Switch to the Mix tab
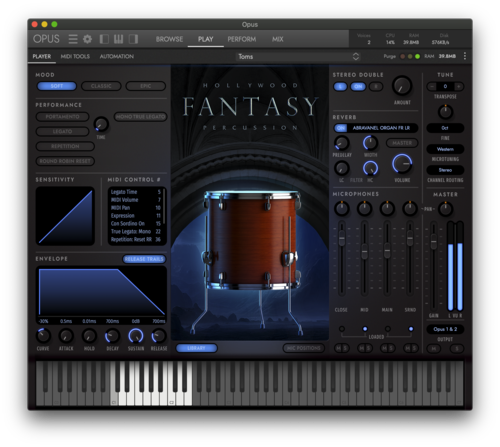 (277, 39)
